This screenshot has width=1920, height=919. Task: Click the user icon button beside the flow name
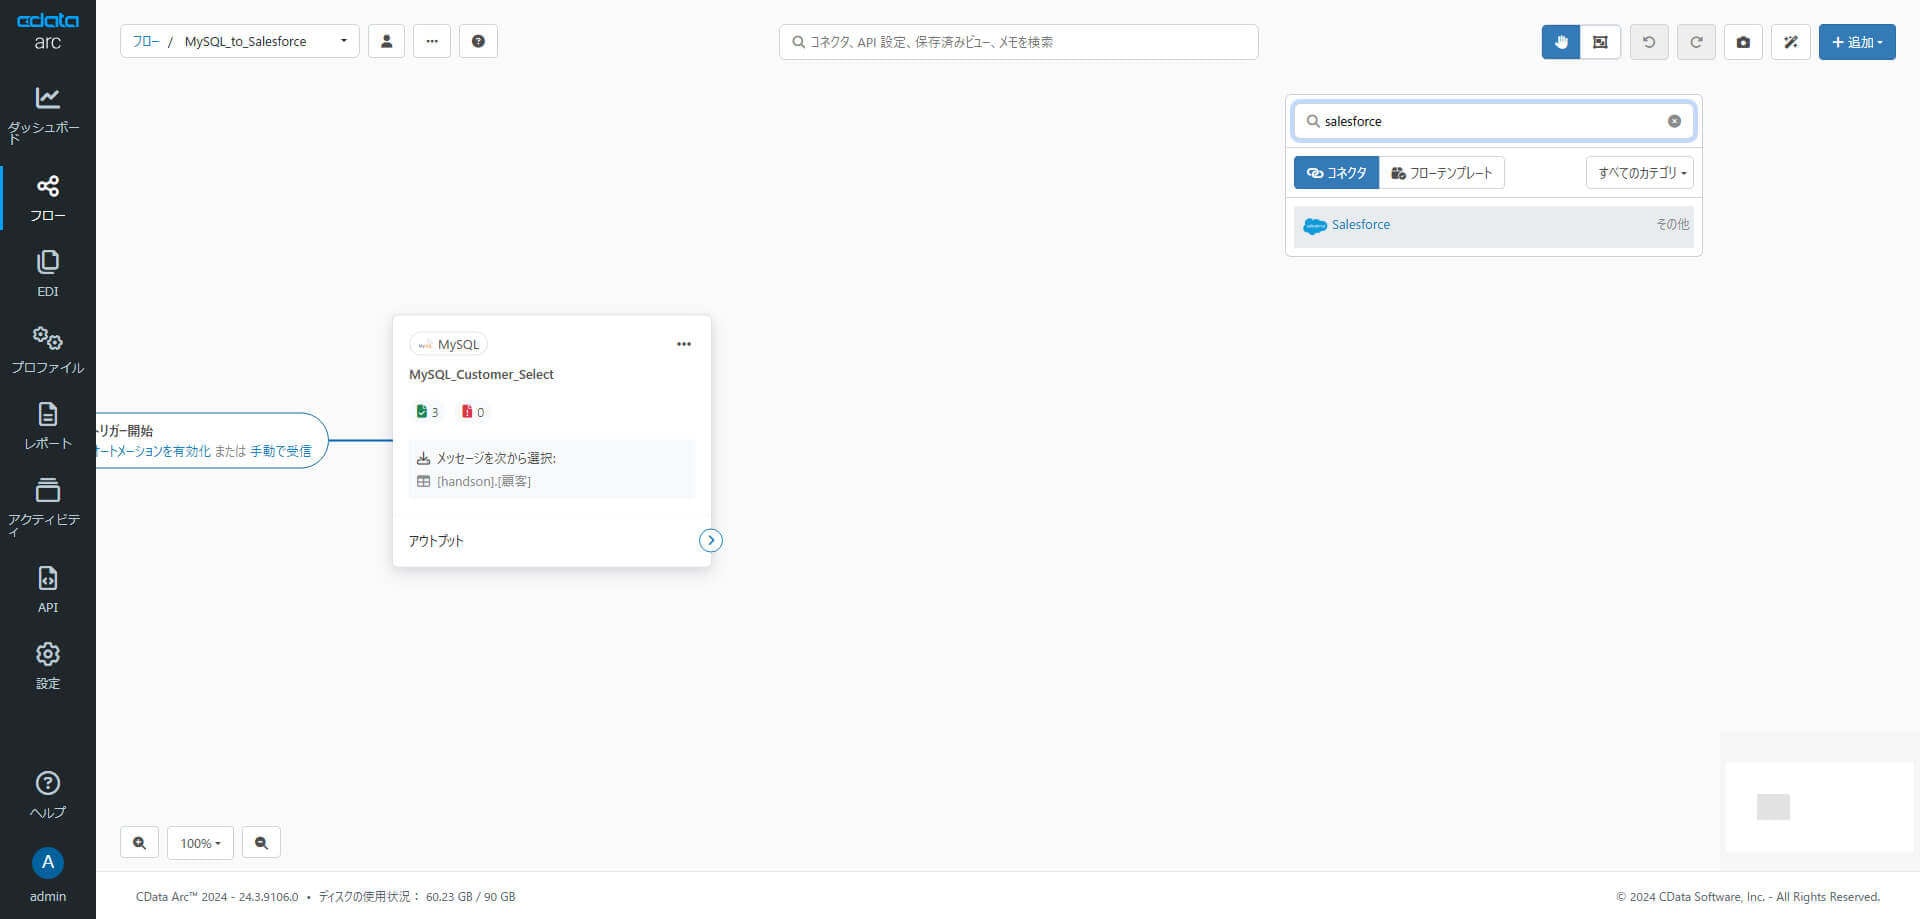pyautogui.click(x=386, y=41)
